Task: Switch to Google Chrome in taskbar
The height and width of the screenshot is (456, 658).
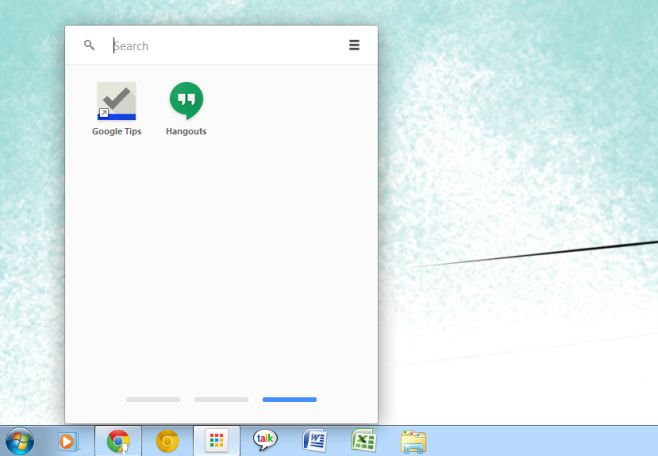Action: 118,441
